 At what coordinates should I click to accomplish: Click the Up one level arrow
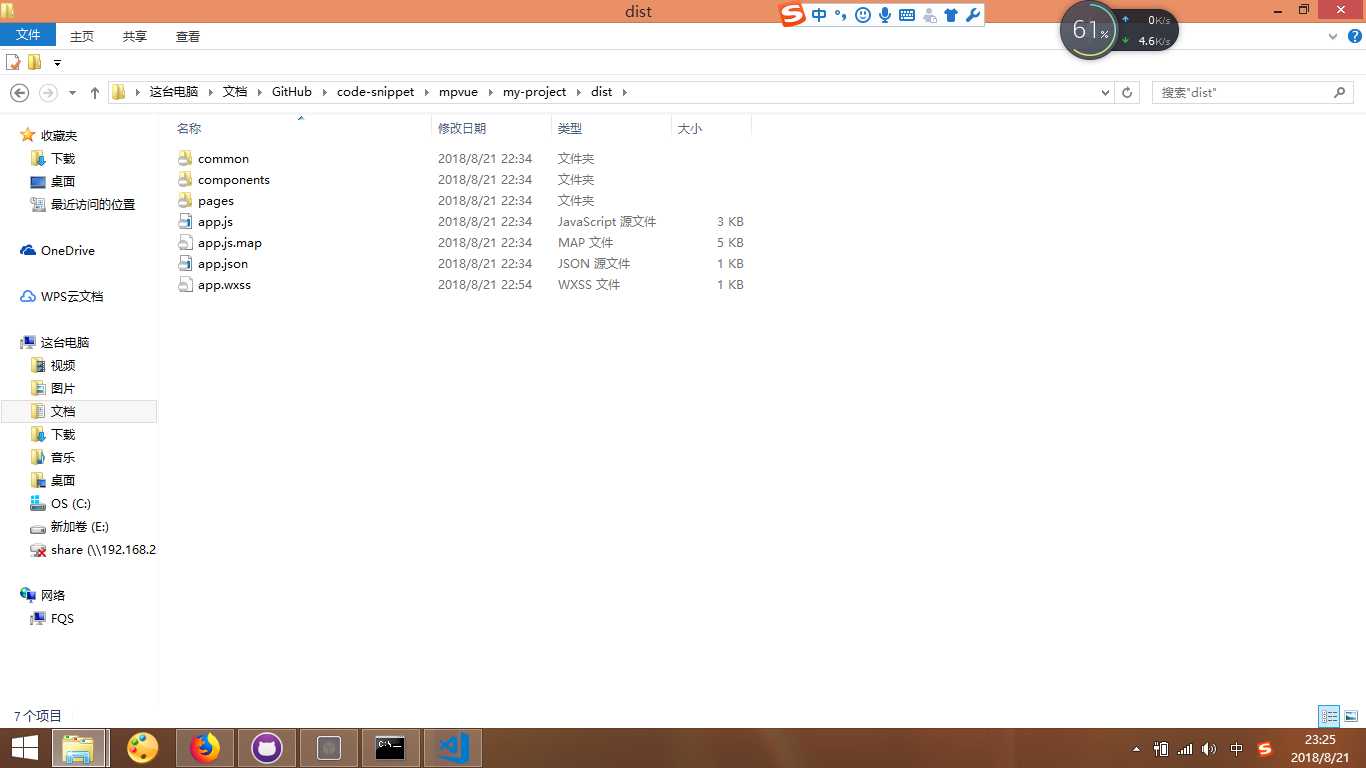(x=95, y=92)
